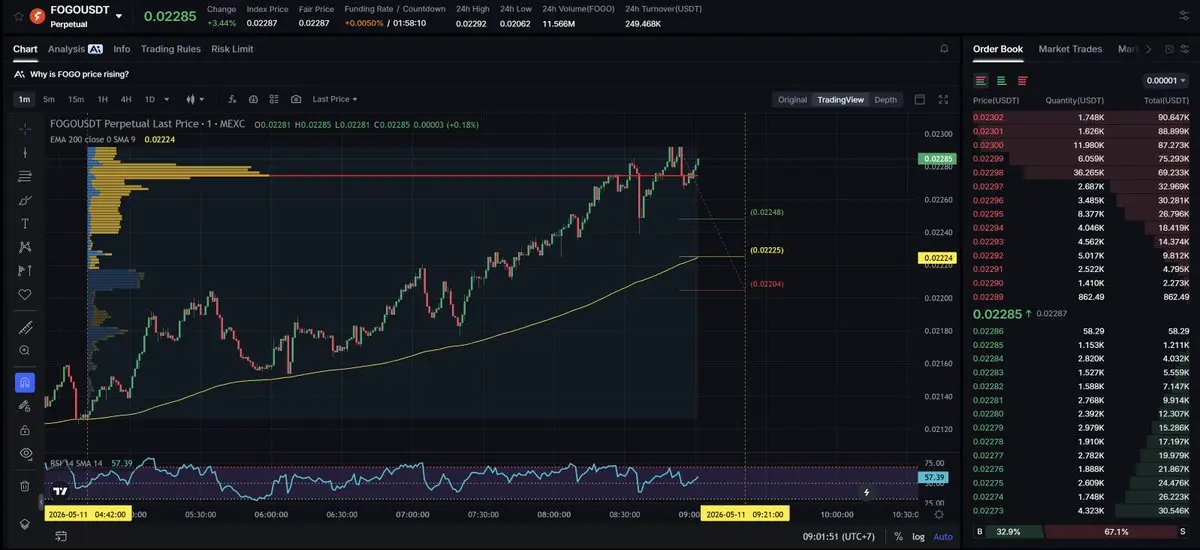Switch chart view to TradingView
1200x550 pixels.
pos(840,100)
